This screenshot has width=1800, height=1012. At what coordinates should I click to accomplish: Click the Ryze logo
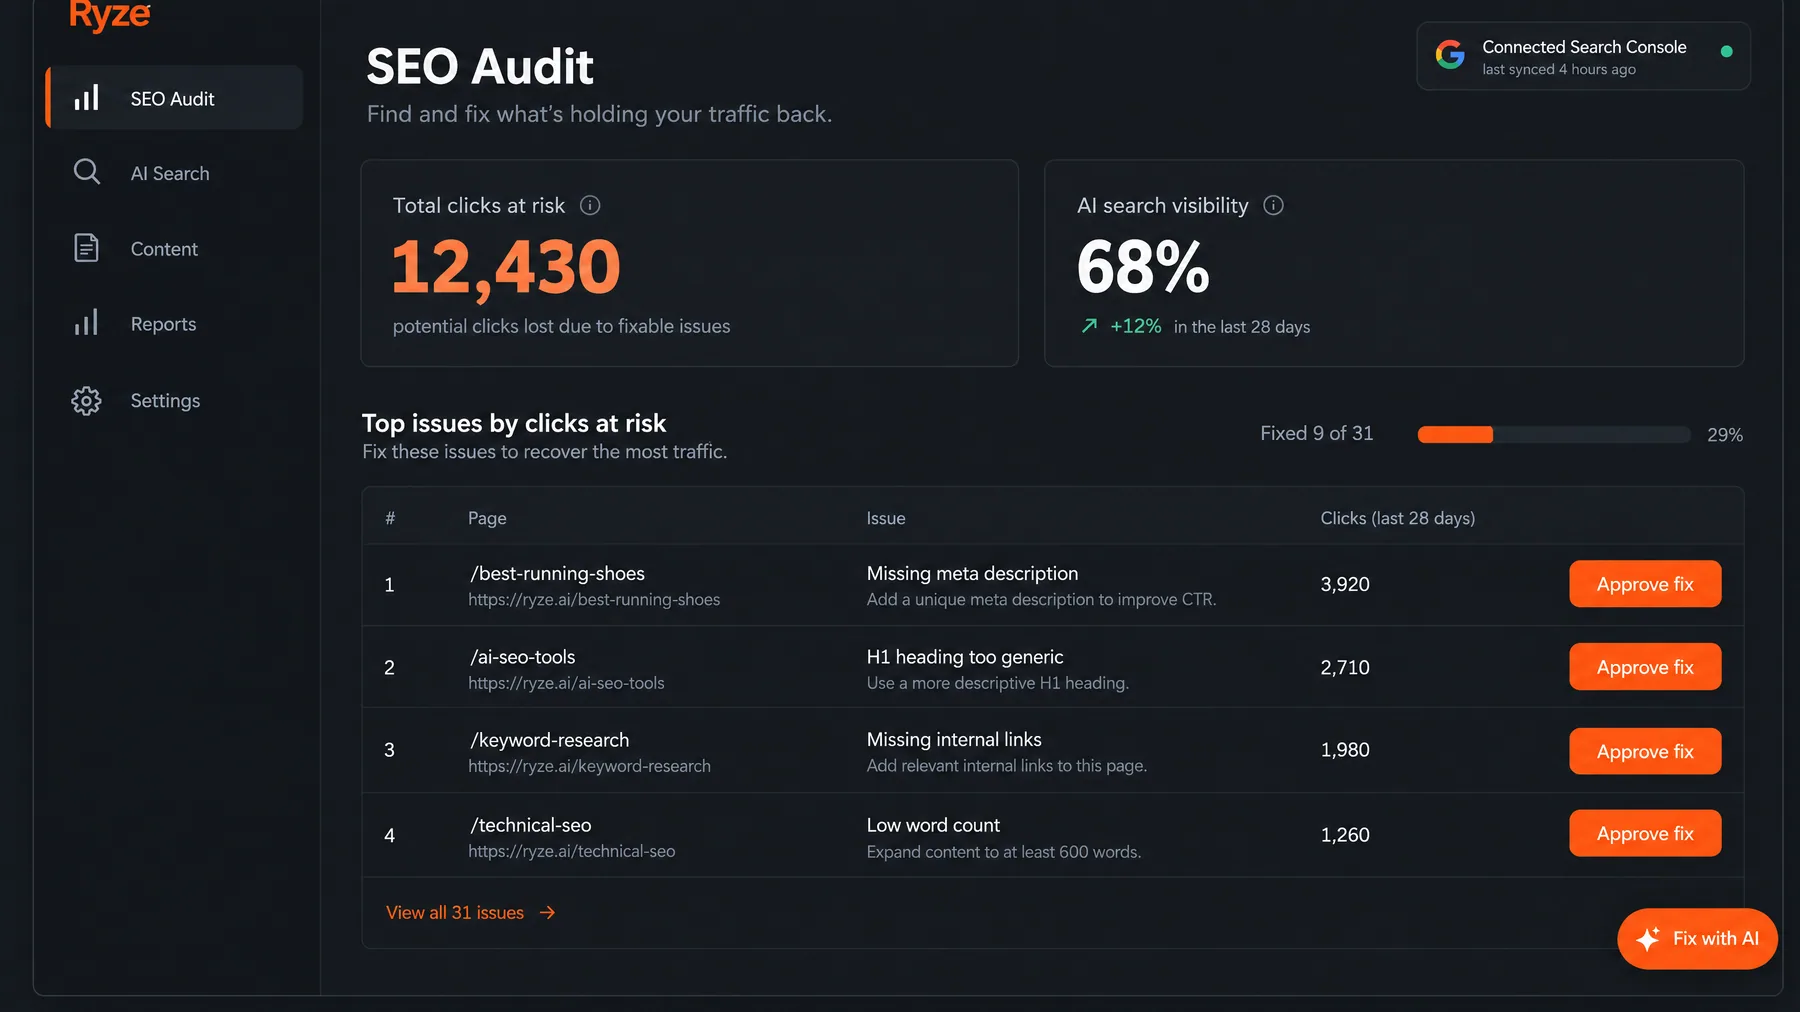[x=110, y=14]
